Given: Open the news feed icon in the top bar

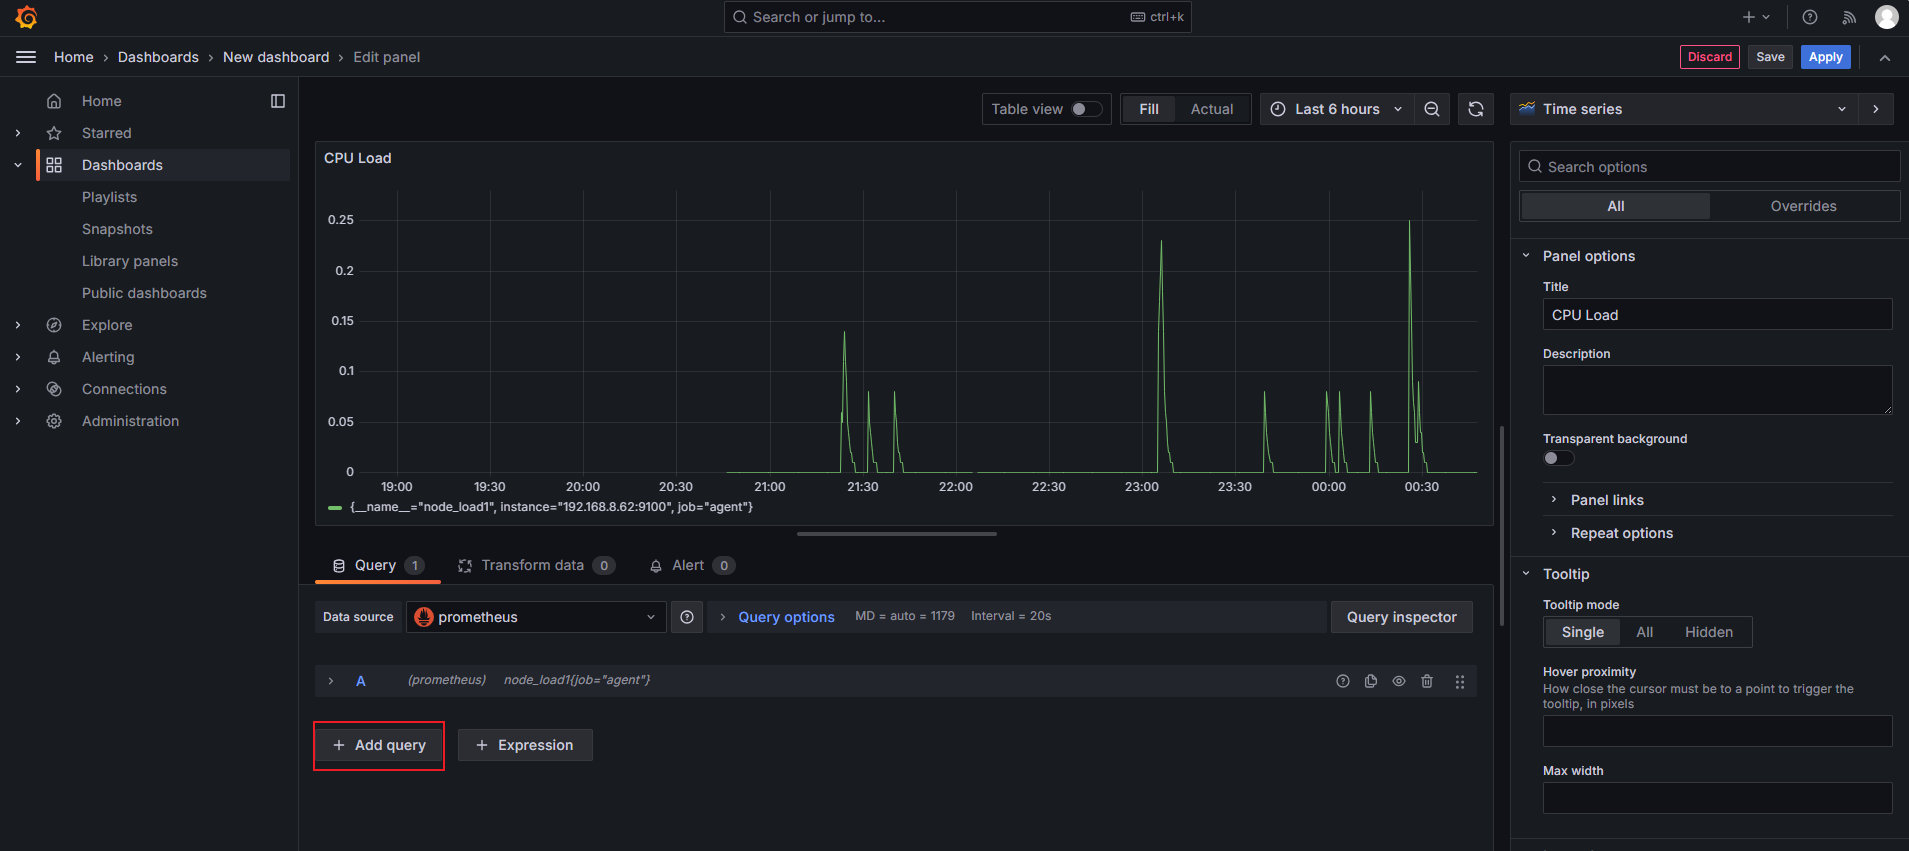Looking at the screenshot, I should tap(1849, 17).
